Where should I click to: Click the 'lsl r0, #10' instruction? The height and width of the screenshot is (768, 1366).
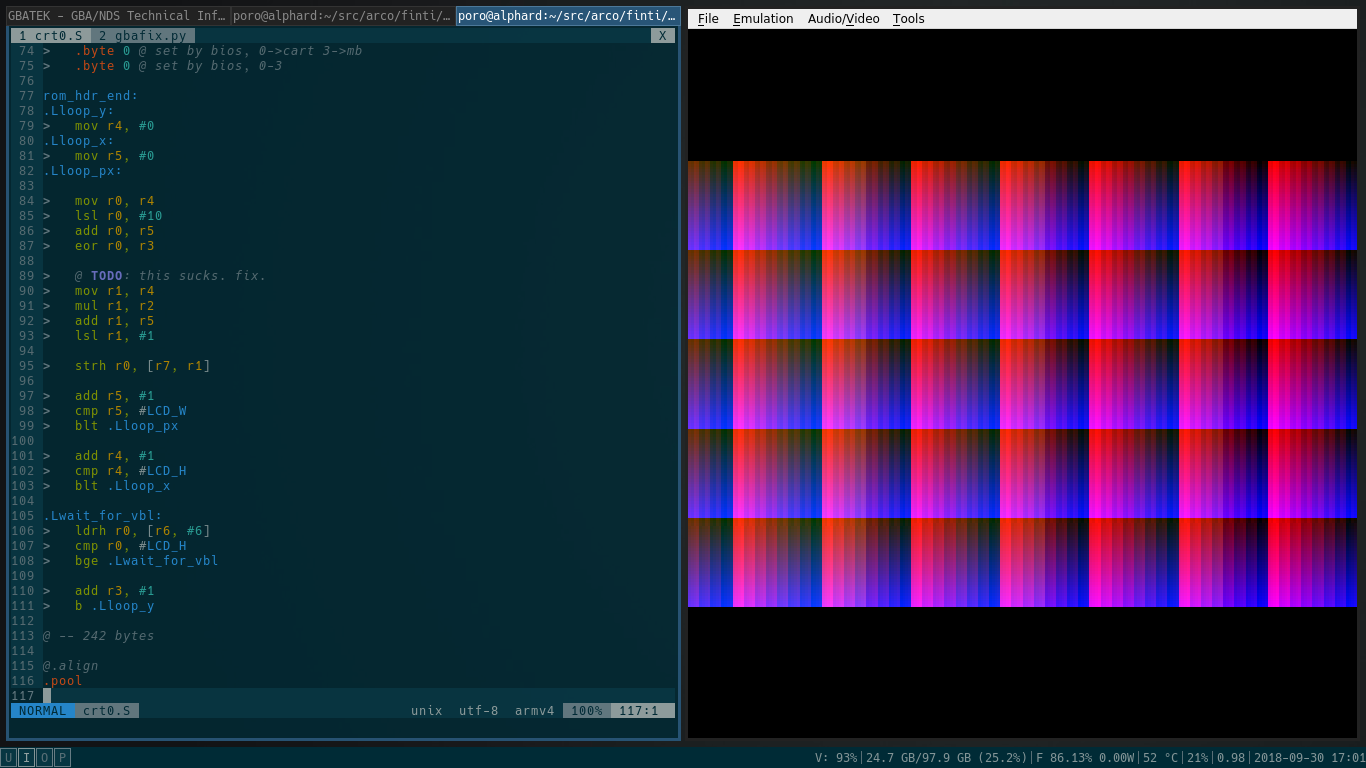tap(119, 215)
